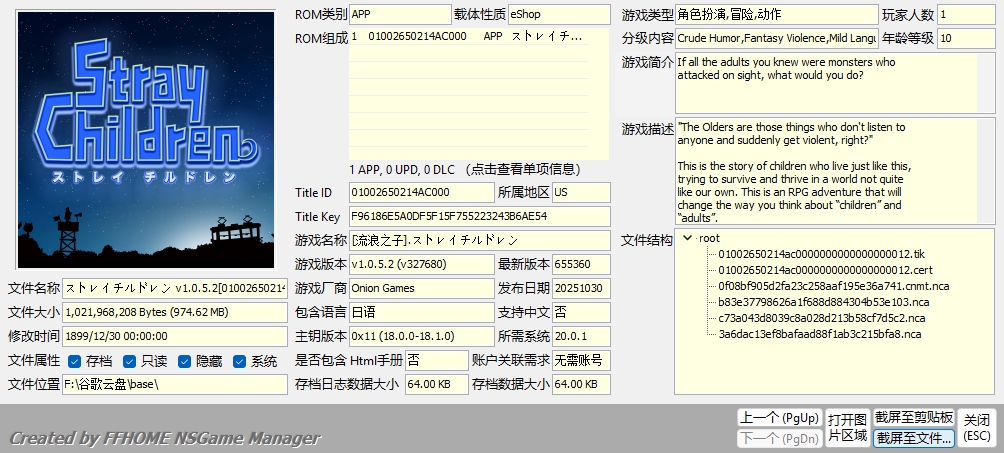This screenshot has height=453, width=1004.
Task: Click the 包含语言 日语 field
Action: 422,313
